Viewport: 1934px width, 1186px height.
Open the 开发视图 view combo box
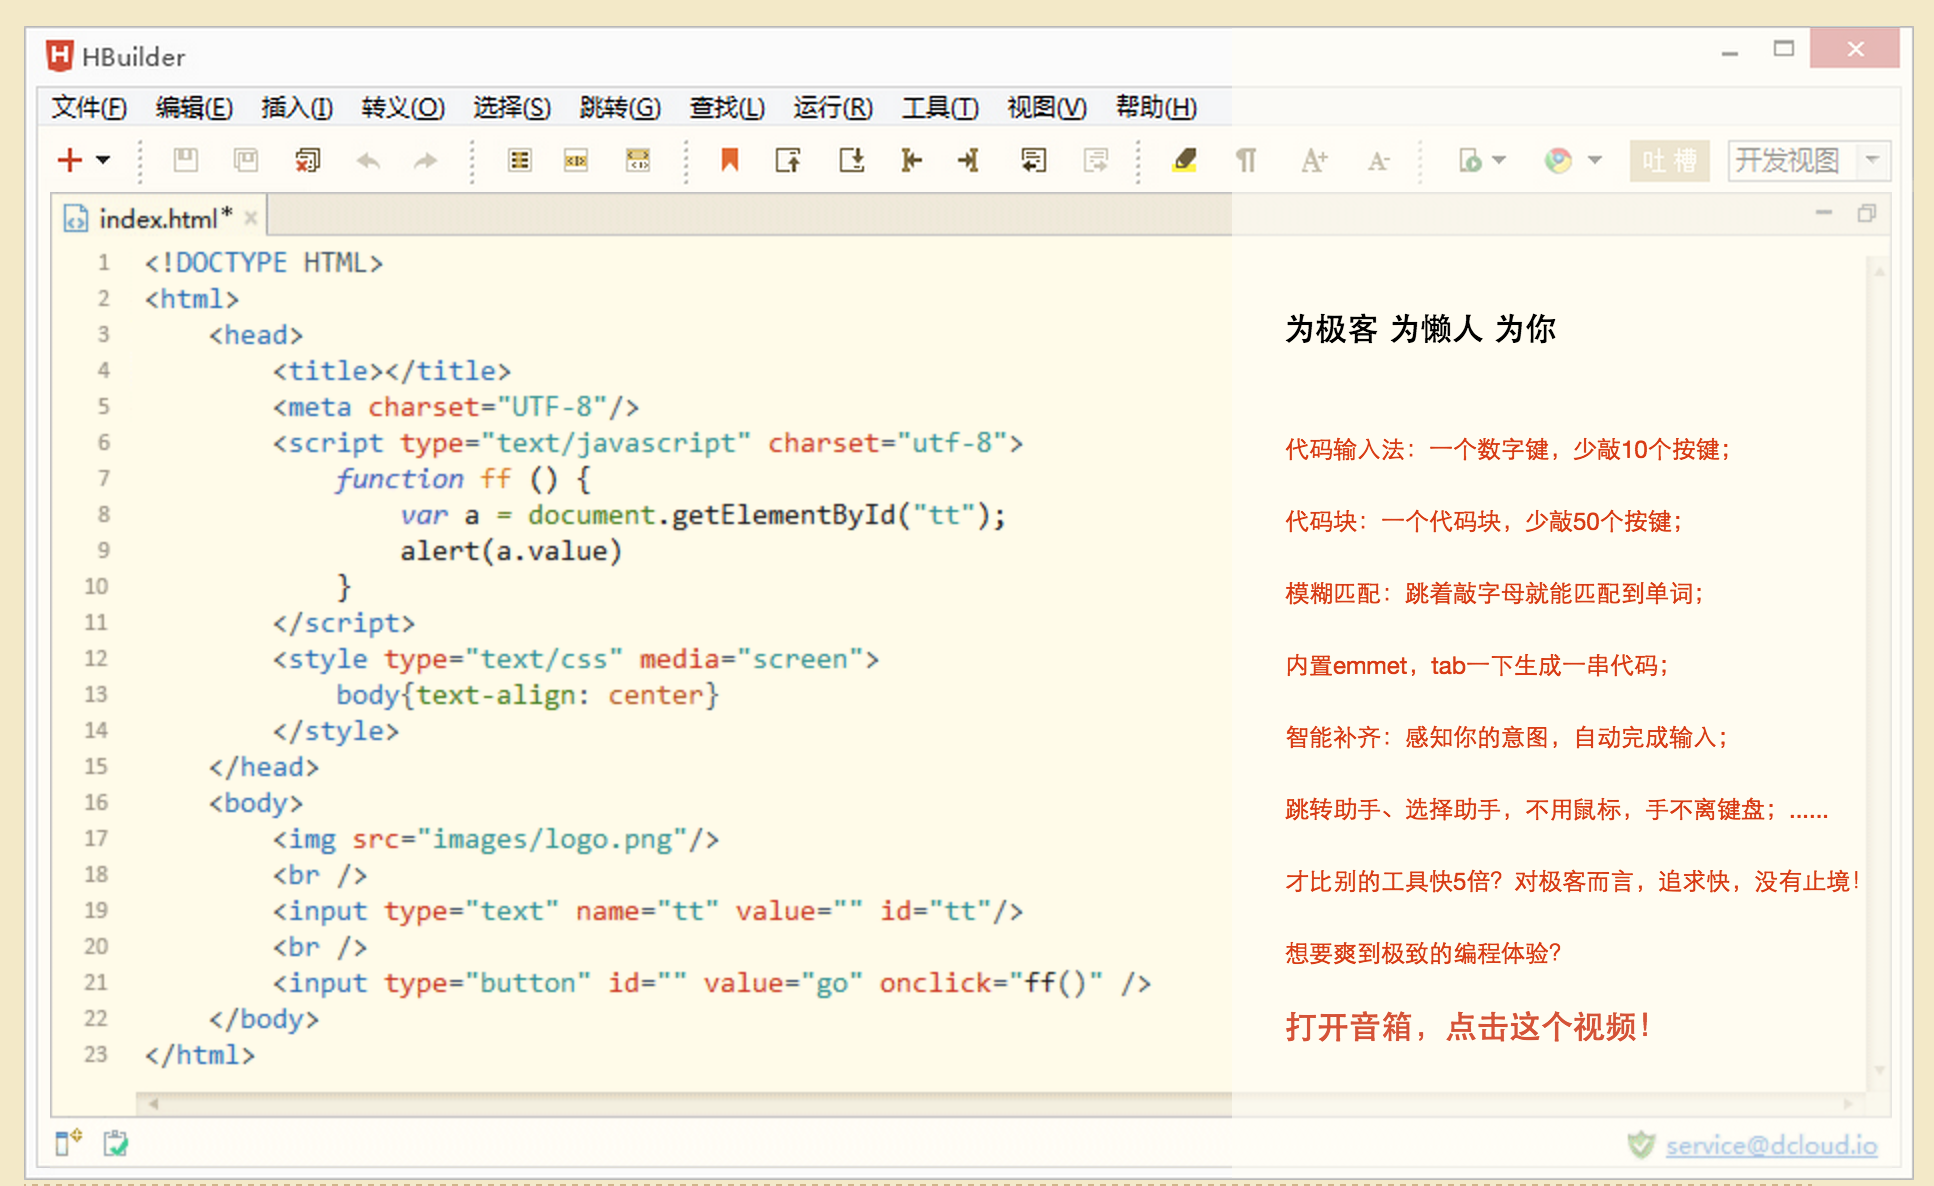[1808, 160]
